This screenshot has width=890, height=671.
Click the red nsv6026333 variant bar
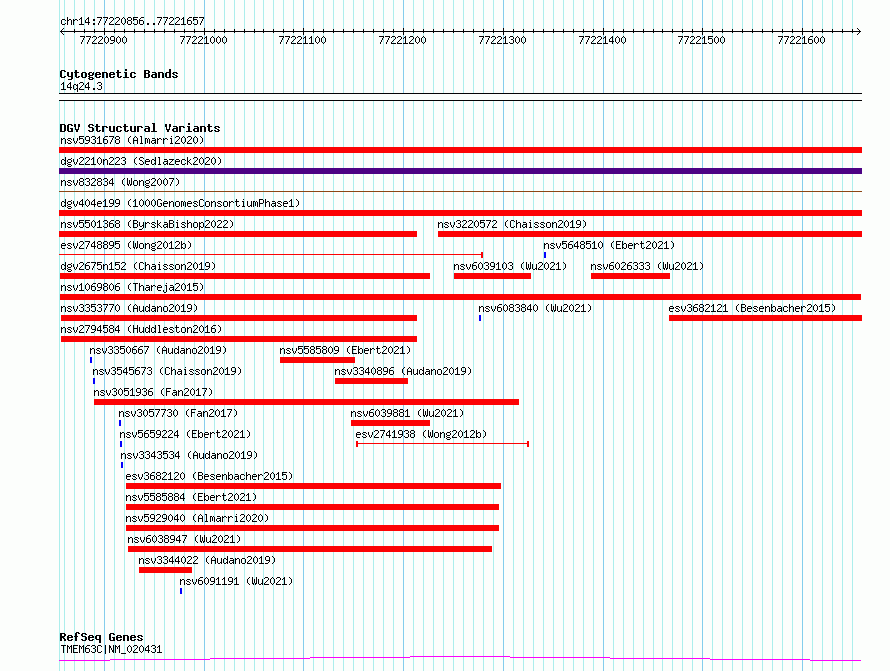click(x=631, y=276)
